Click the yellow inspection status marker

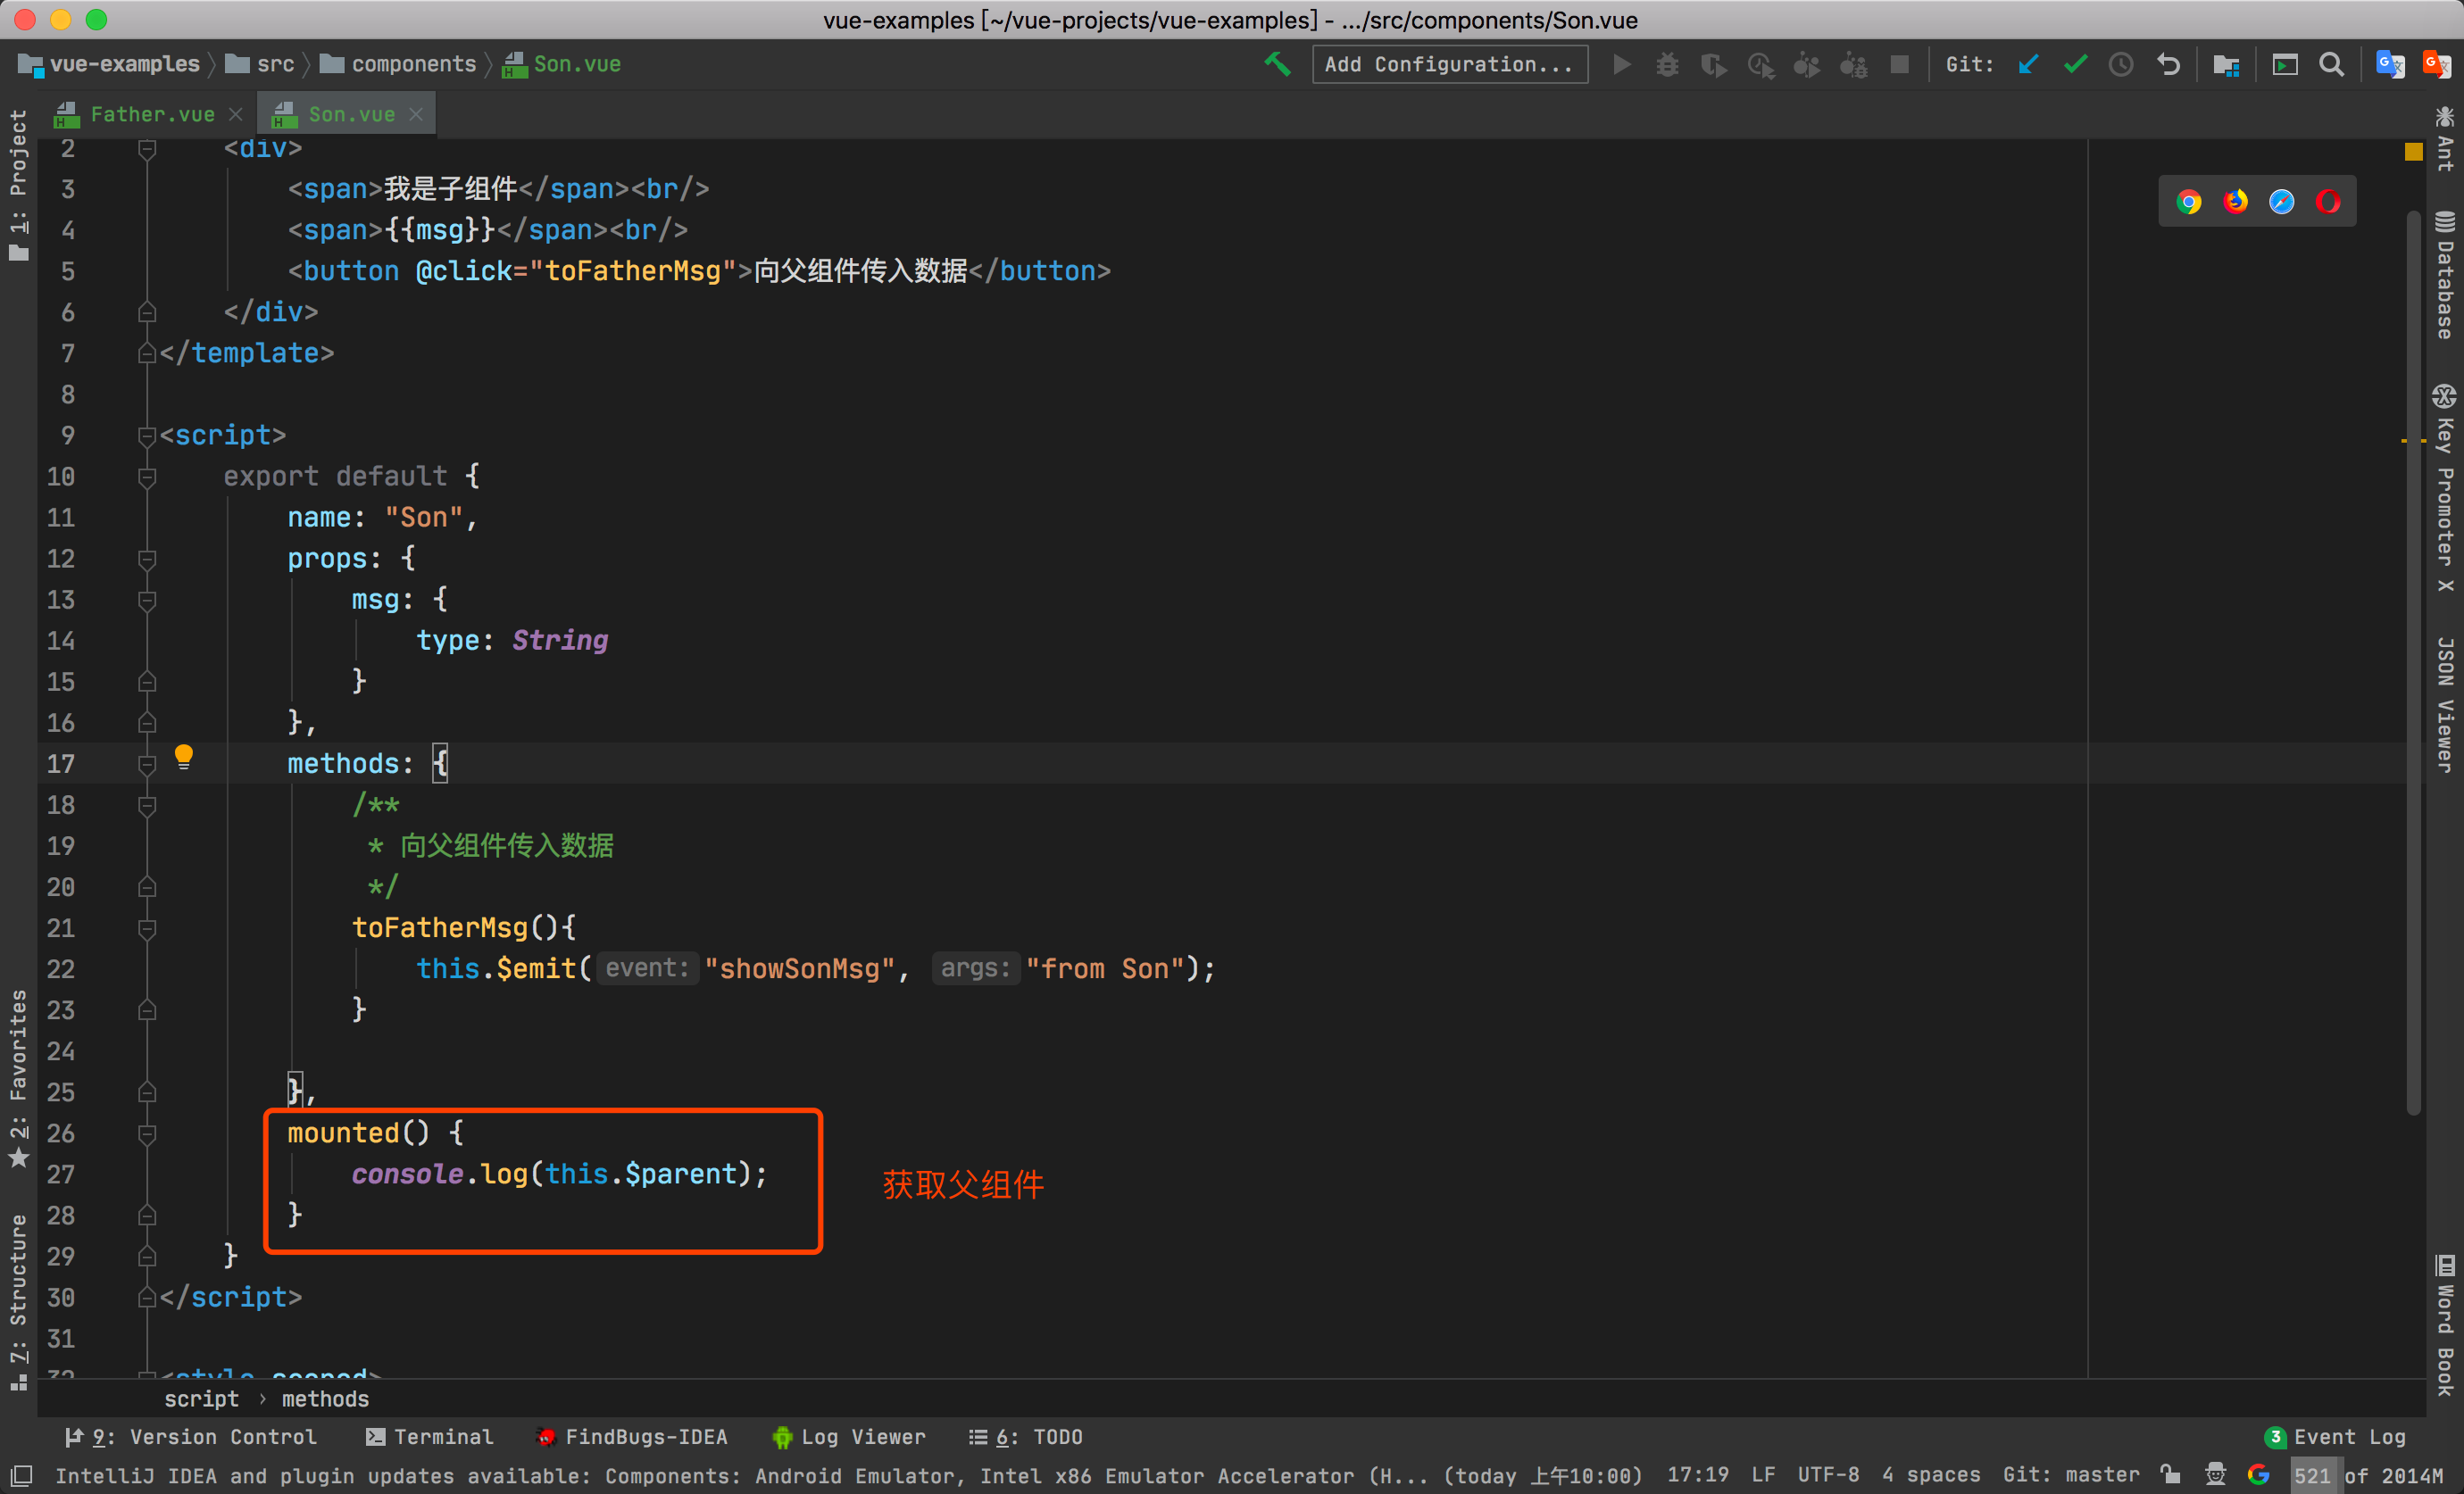tap(2413, 151)
